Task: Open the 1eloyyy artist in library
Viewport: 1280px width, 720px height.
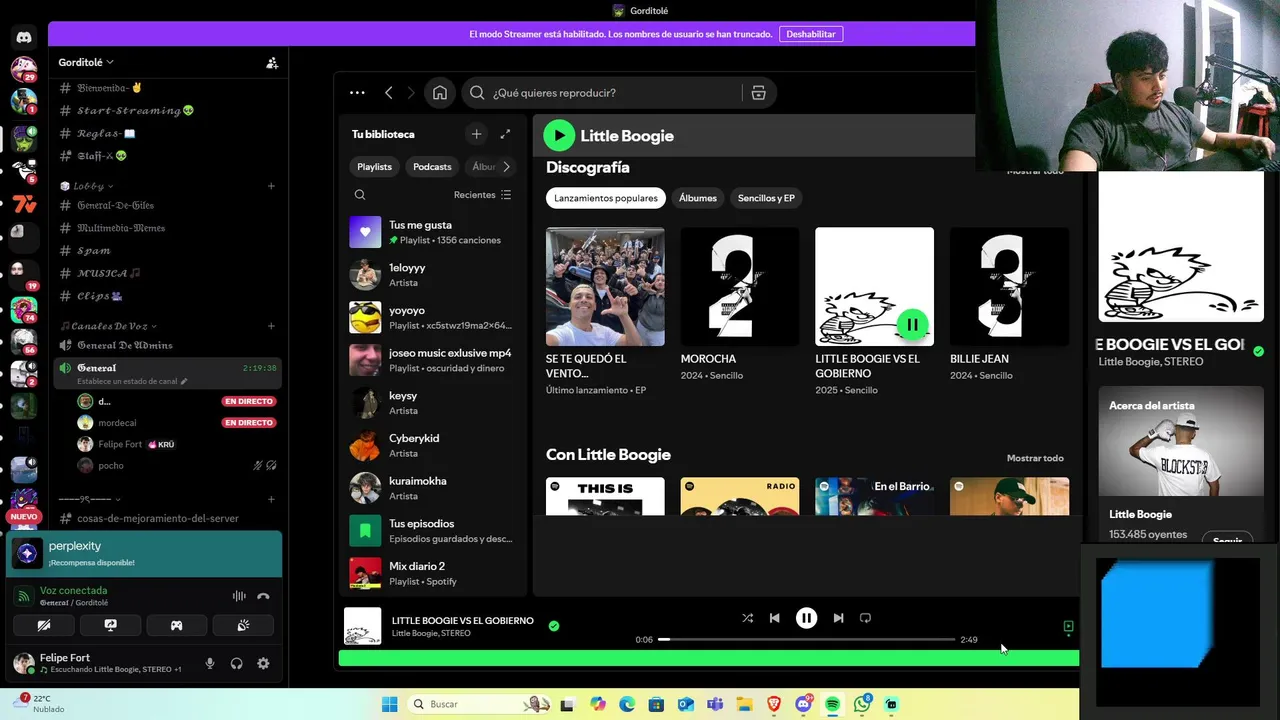Action: pyautogui.click(x=432, y=275)
